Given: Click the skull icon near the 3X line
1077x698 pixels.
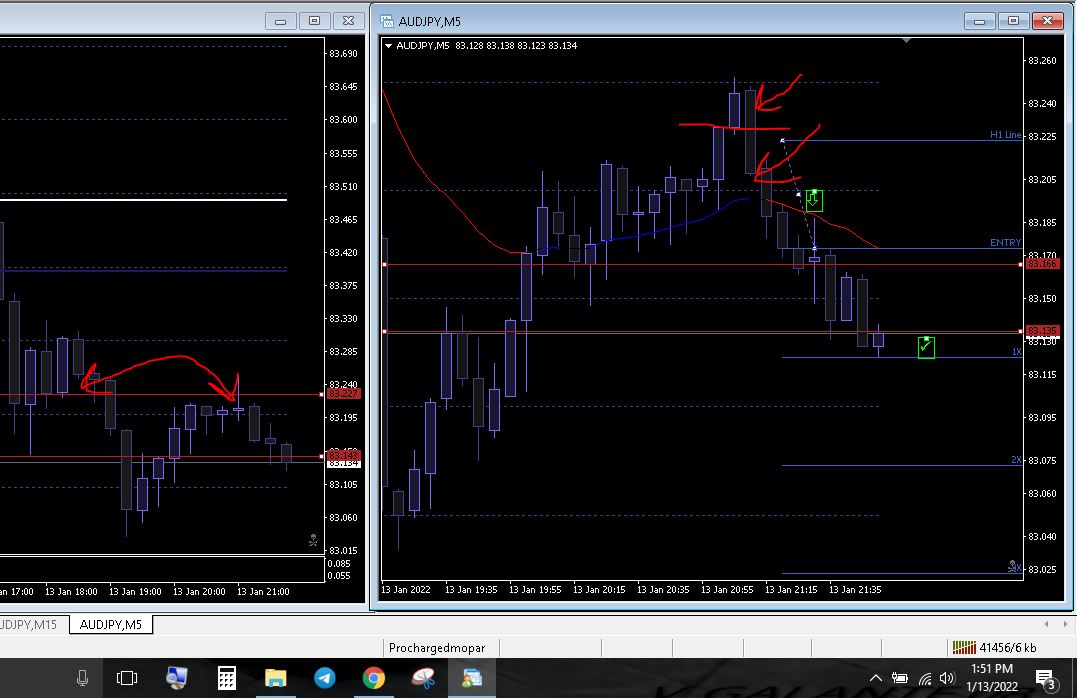Looking at the screenshot, I should point(1012,566).
